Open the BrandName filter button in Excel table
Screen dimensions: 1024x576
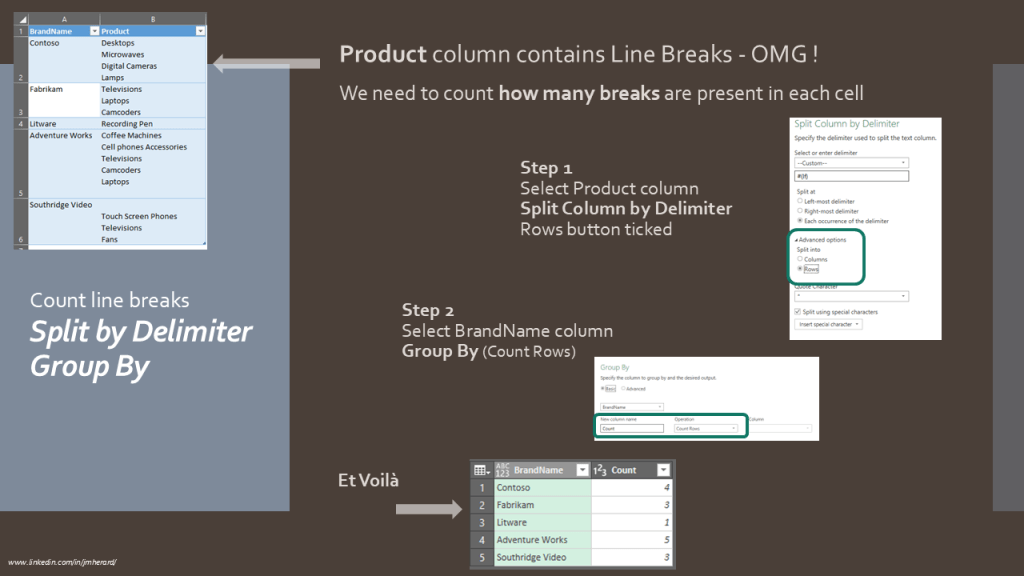(93, 32)
